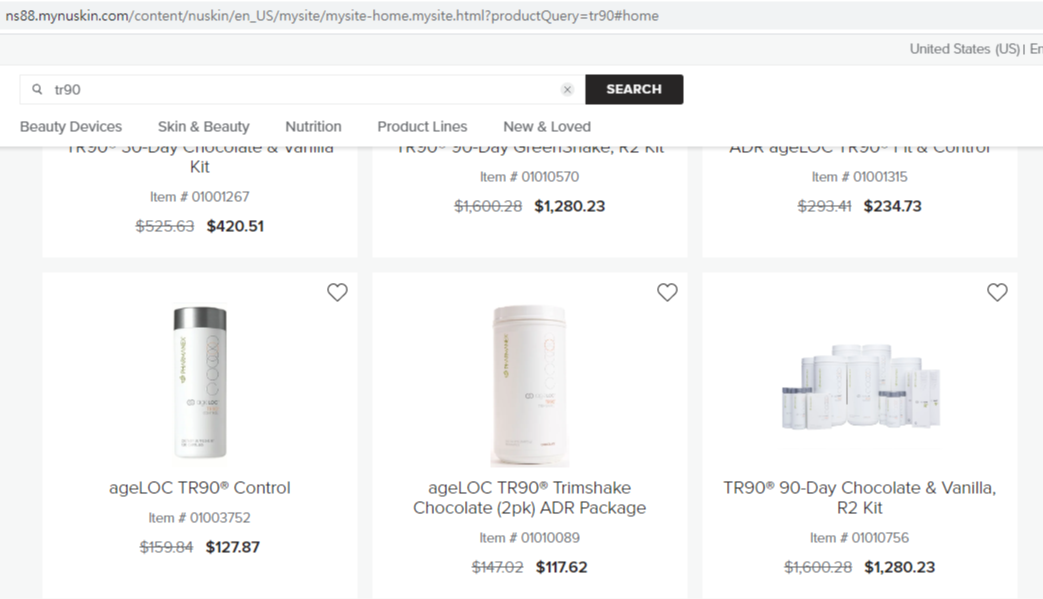The width and height of the screenshot is (1043, 599).
Task: Open 90-Day Chocolate & Vanilla kit image
Action: point(861,389)
